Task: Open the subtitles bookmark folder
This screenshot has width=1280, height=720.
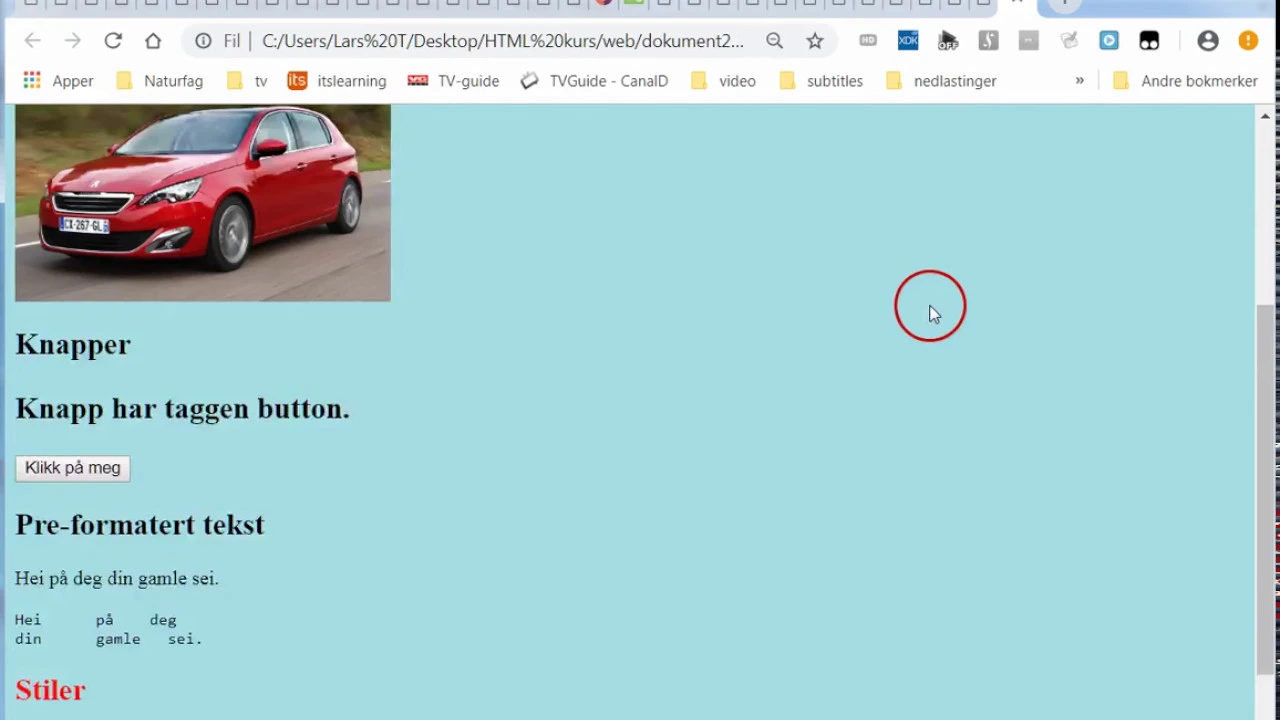Action: coord(820,81)
